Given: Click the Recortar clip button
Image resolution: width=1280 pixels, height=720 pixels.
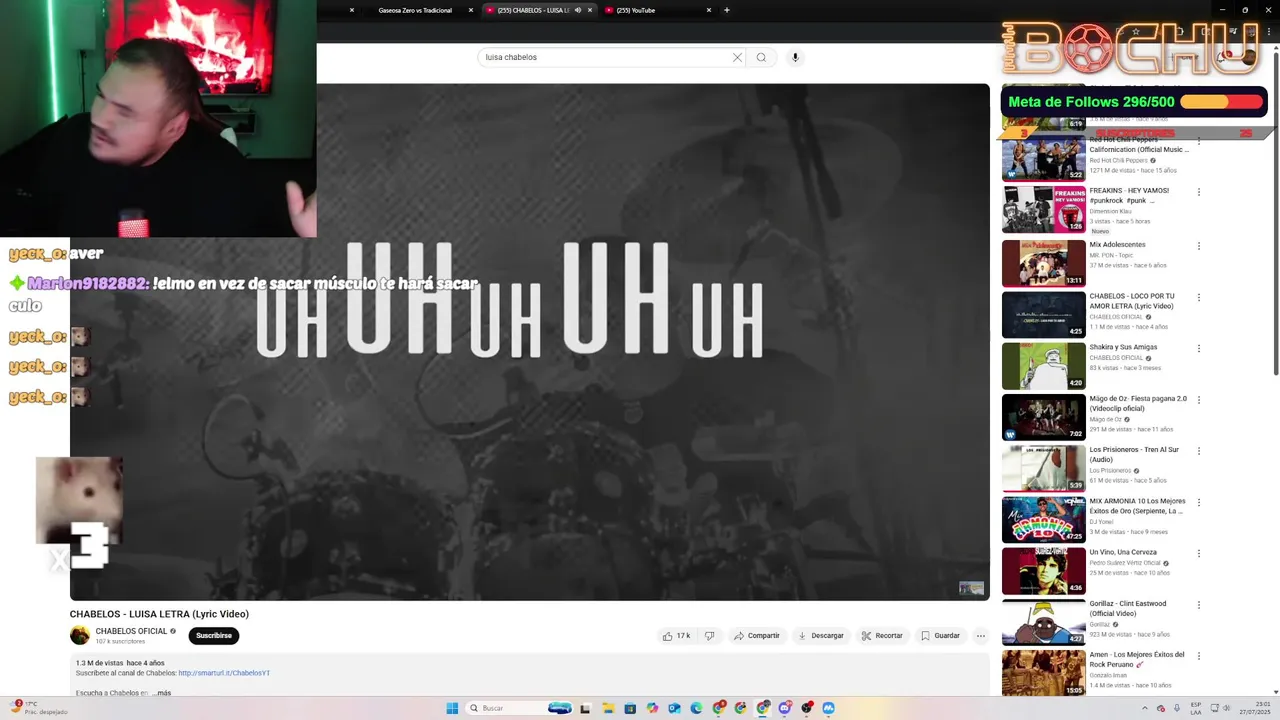Looking at the screenshot, I should pyautogui.click(x=882, y=636).
